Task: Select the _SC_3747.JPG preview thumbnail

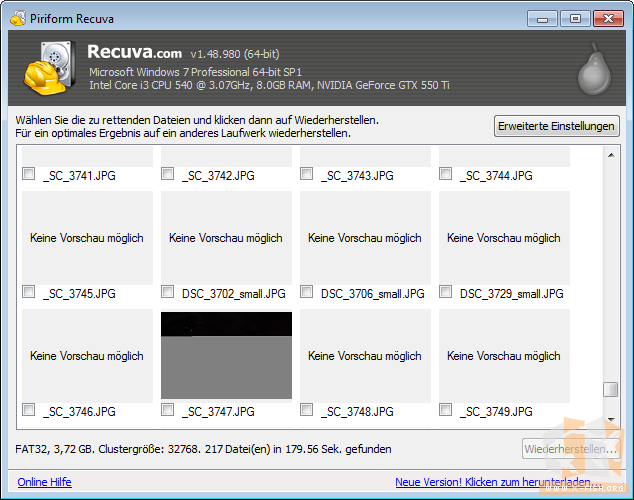Action: (x=226, y=355)
